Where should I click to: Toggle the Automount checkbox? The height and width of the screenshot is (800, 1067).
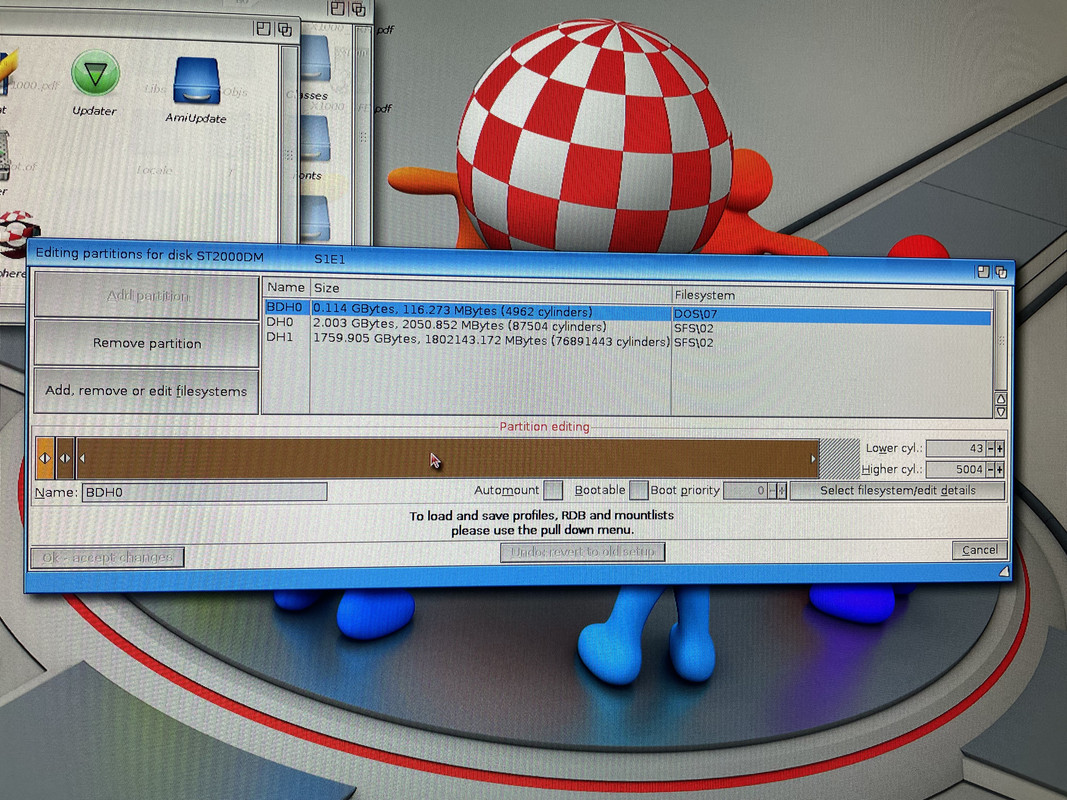(553, 490)
